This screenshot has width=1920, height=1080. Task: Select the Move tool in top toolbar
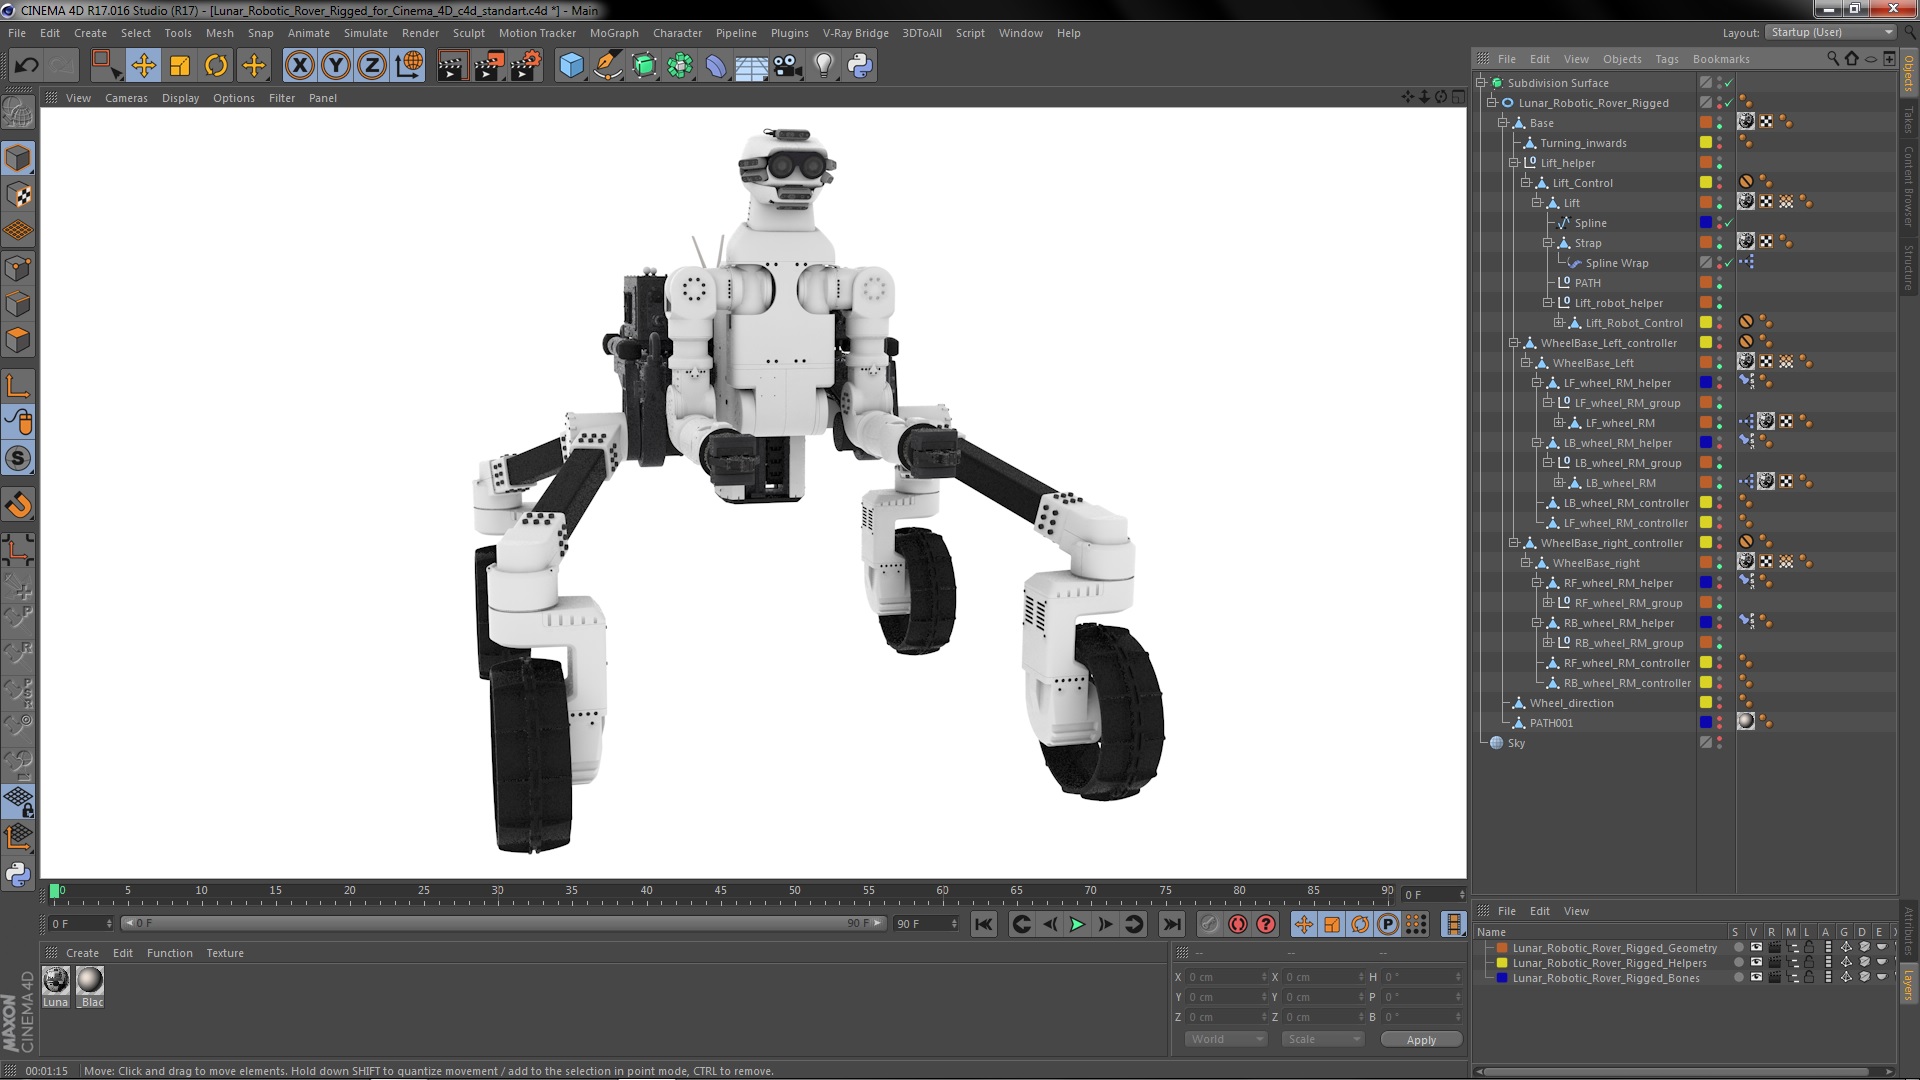click(x=143, y=66)
